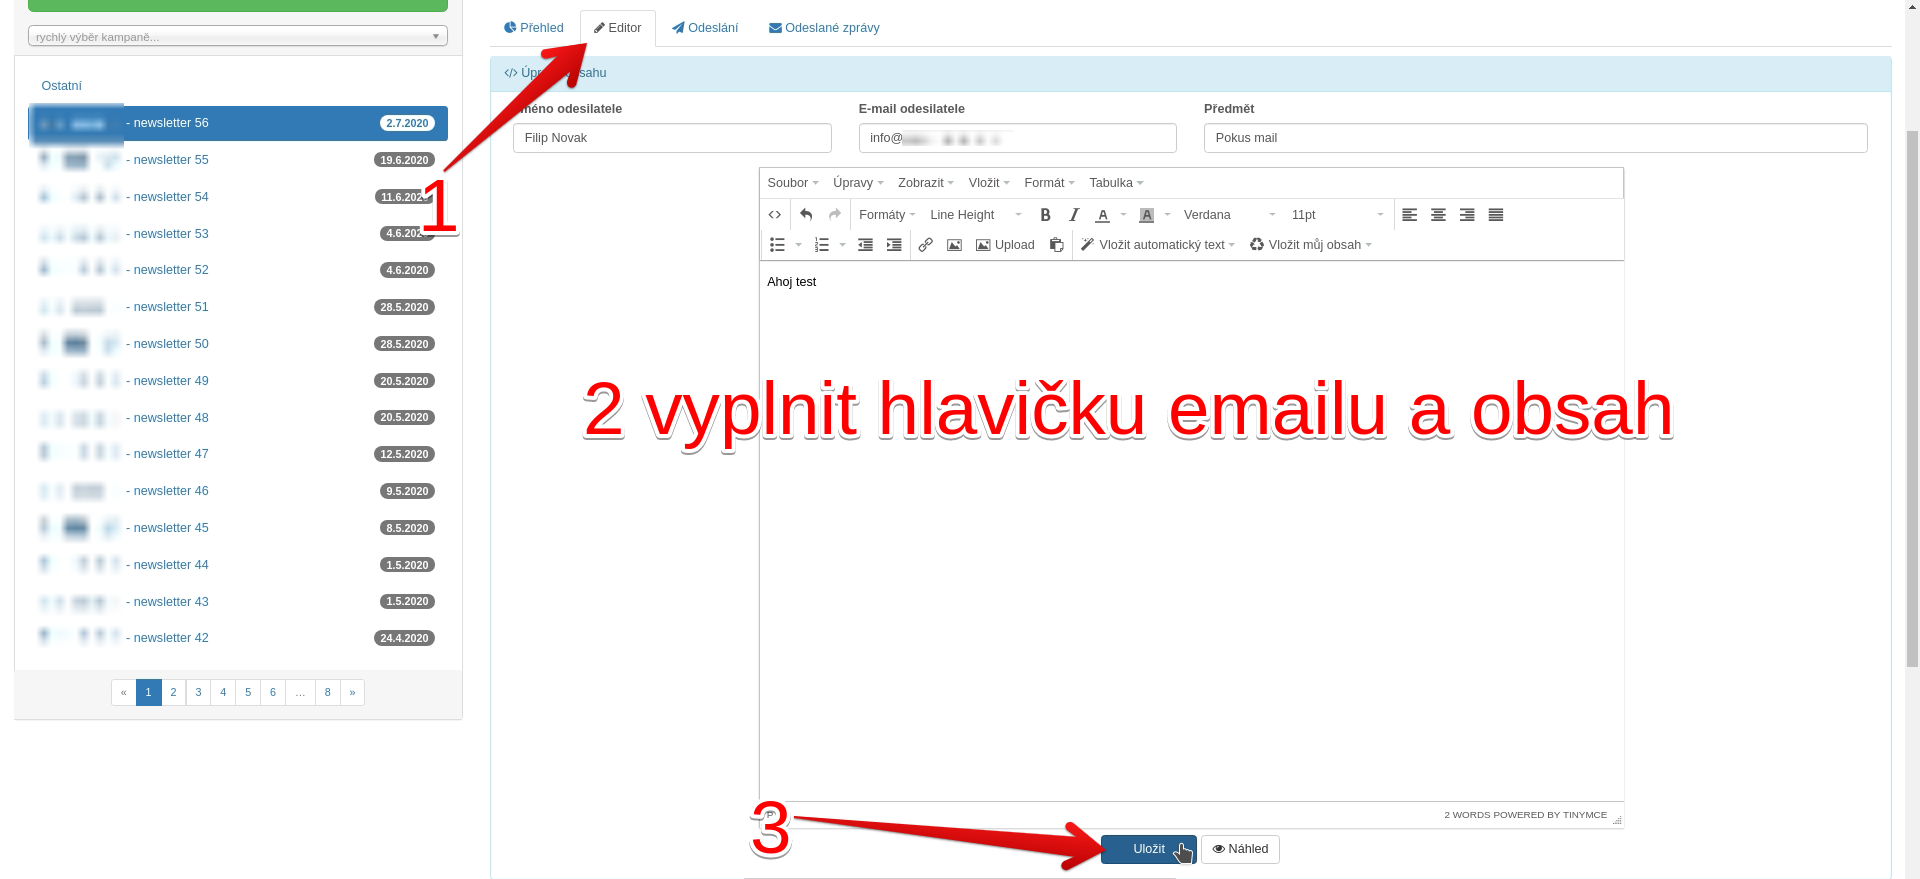The image size is (1920, 879).
Task: Open the Verdana font dropdown
Action: pyautogui.click(x=1230, y=215)
